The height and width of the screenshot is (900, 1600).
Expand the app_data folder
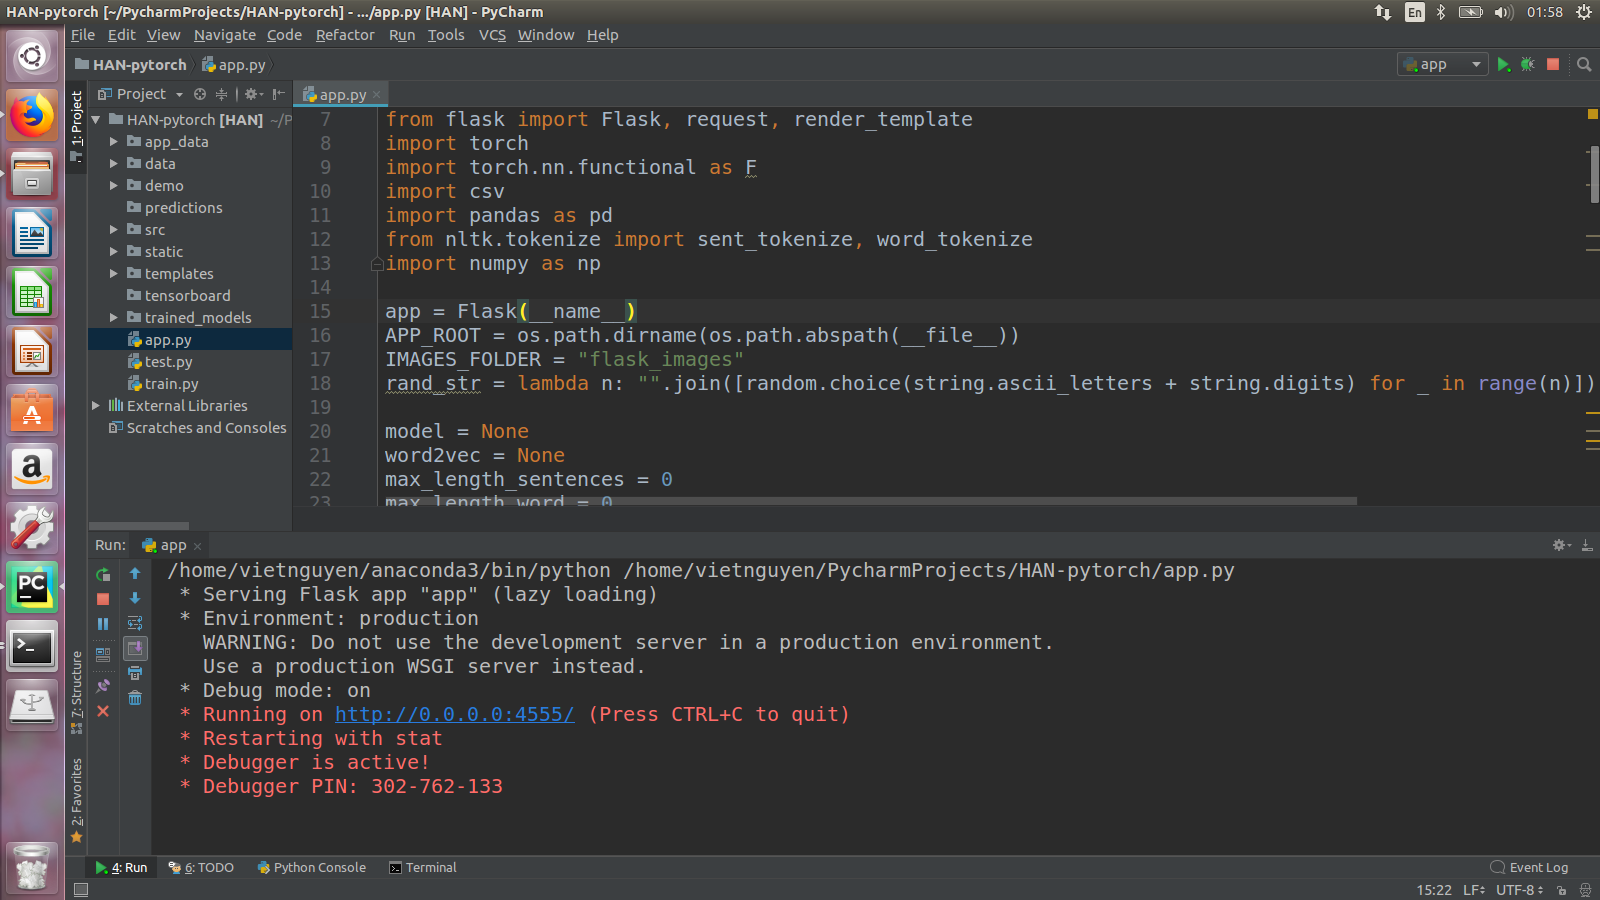pyautogui.click(x=114, y=142)
